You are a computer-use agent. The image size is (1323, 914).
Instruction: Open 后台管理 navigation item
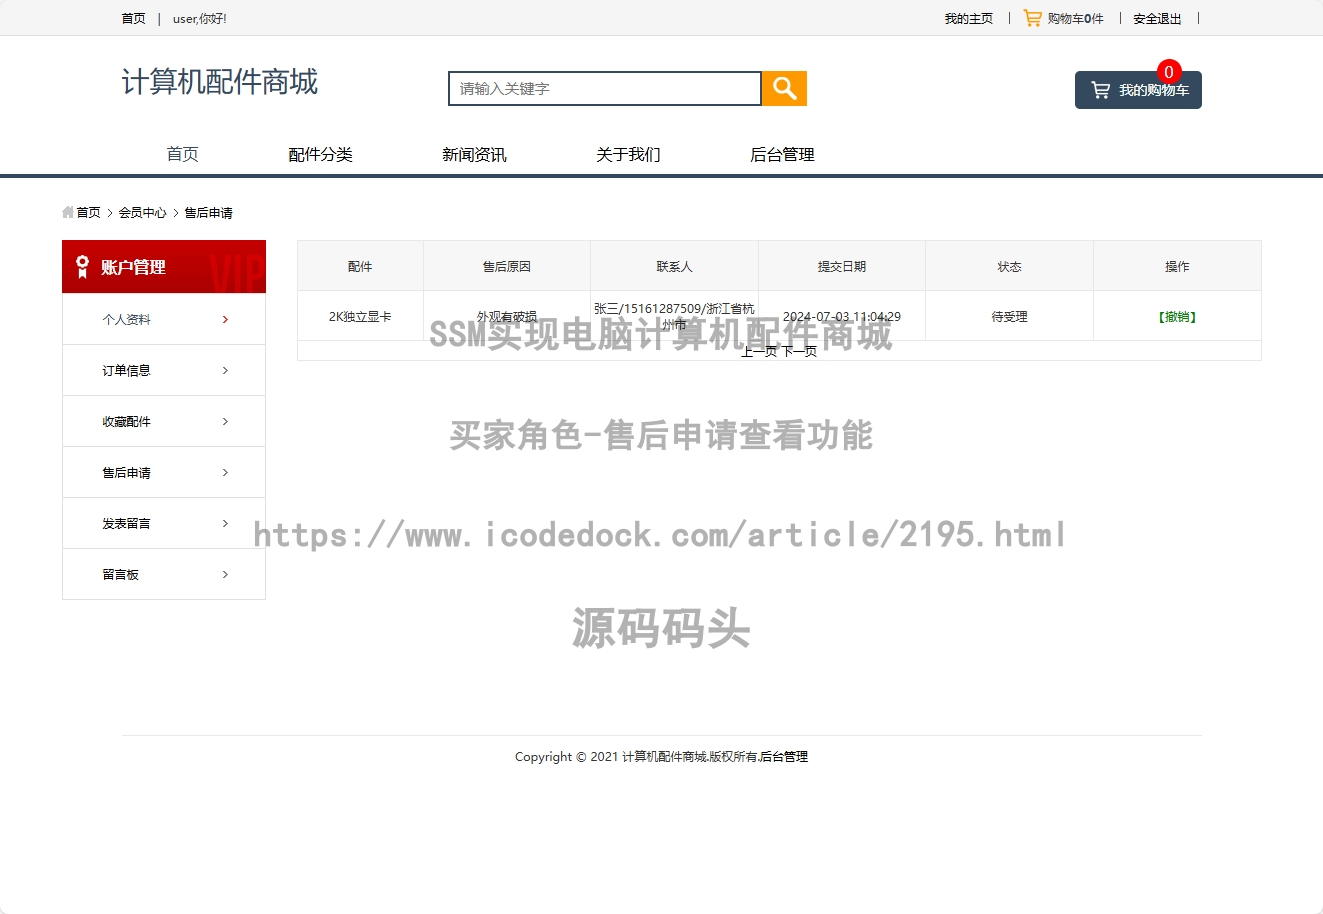(x=782, y=154)
